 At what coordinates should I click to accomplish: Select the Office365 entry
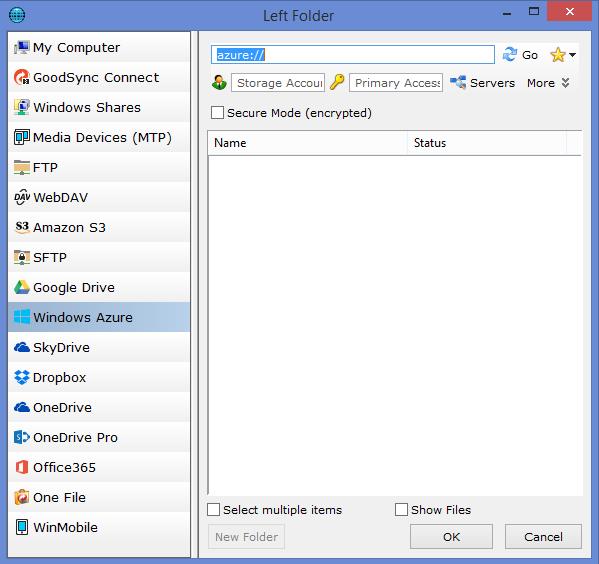[99, 467]
